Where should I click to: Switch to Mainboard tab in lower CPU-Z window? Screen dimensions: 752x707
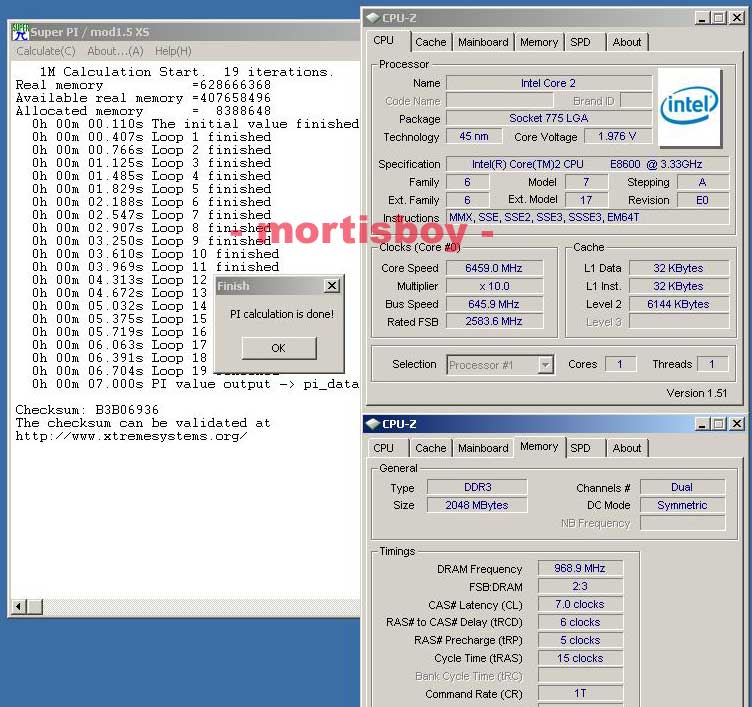click(x=483, y=448)
